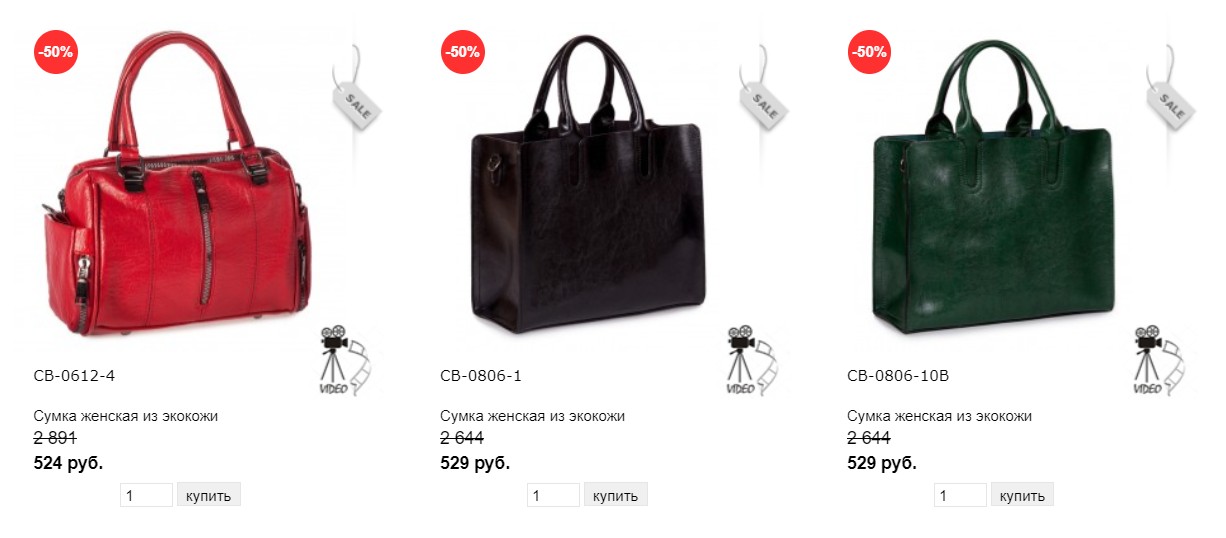Open the video icon for CB-0612-4

tap(343, 360)
